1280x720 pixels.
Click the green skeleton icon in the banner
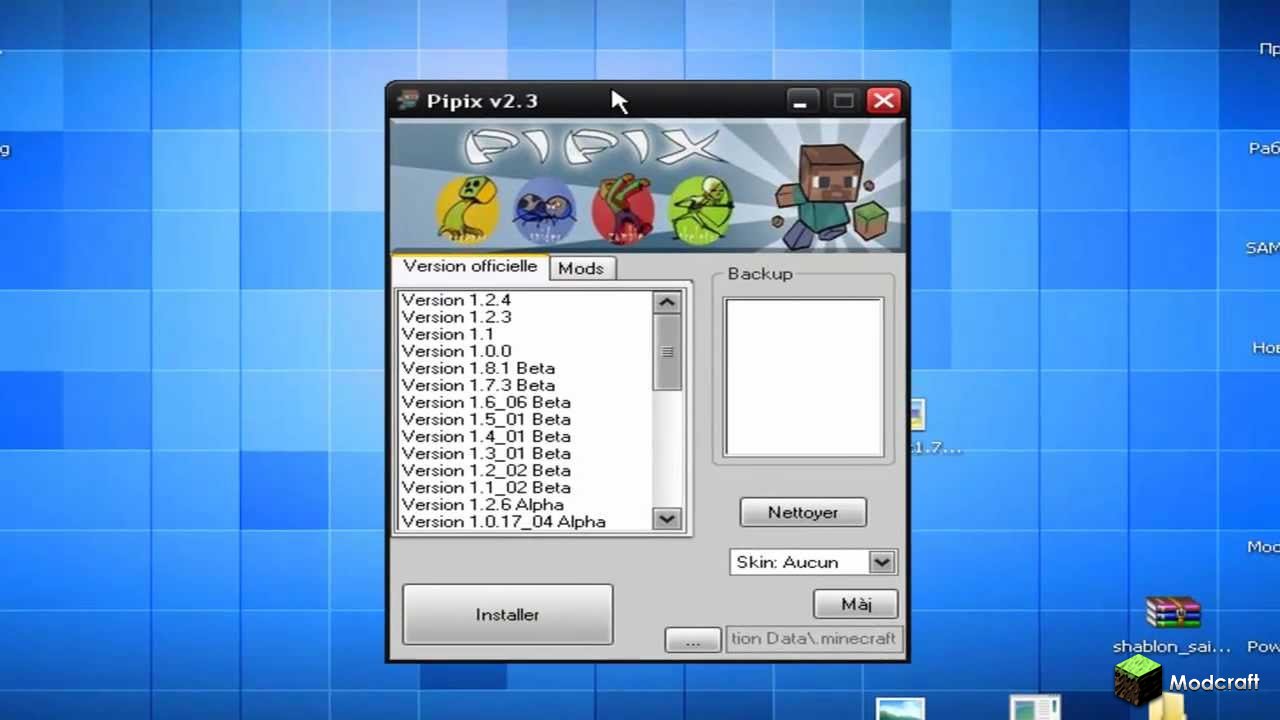pyautogui.click(x=701, y=207)
